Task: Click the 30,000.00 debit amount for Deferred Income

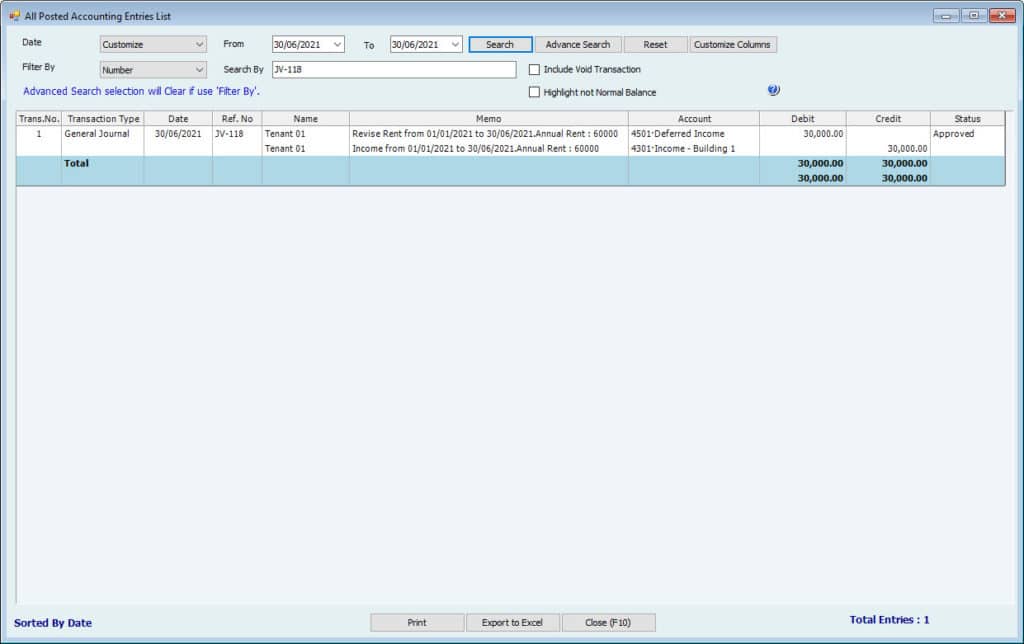Action: pyautogui.click(x=803, y=134)
